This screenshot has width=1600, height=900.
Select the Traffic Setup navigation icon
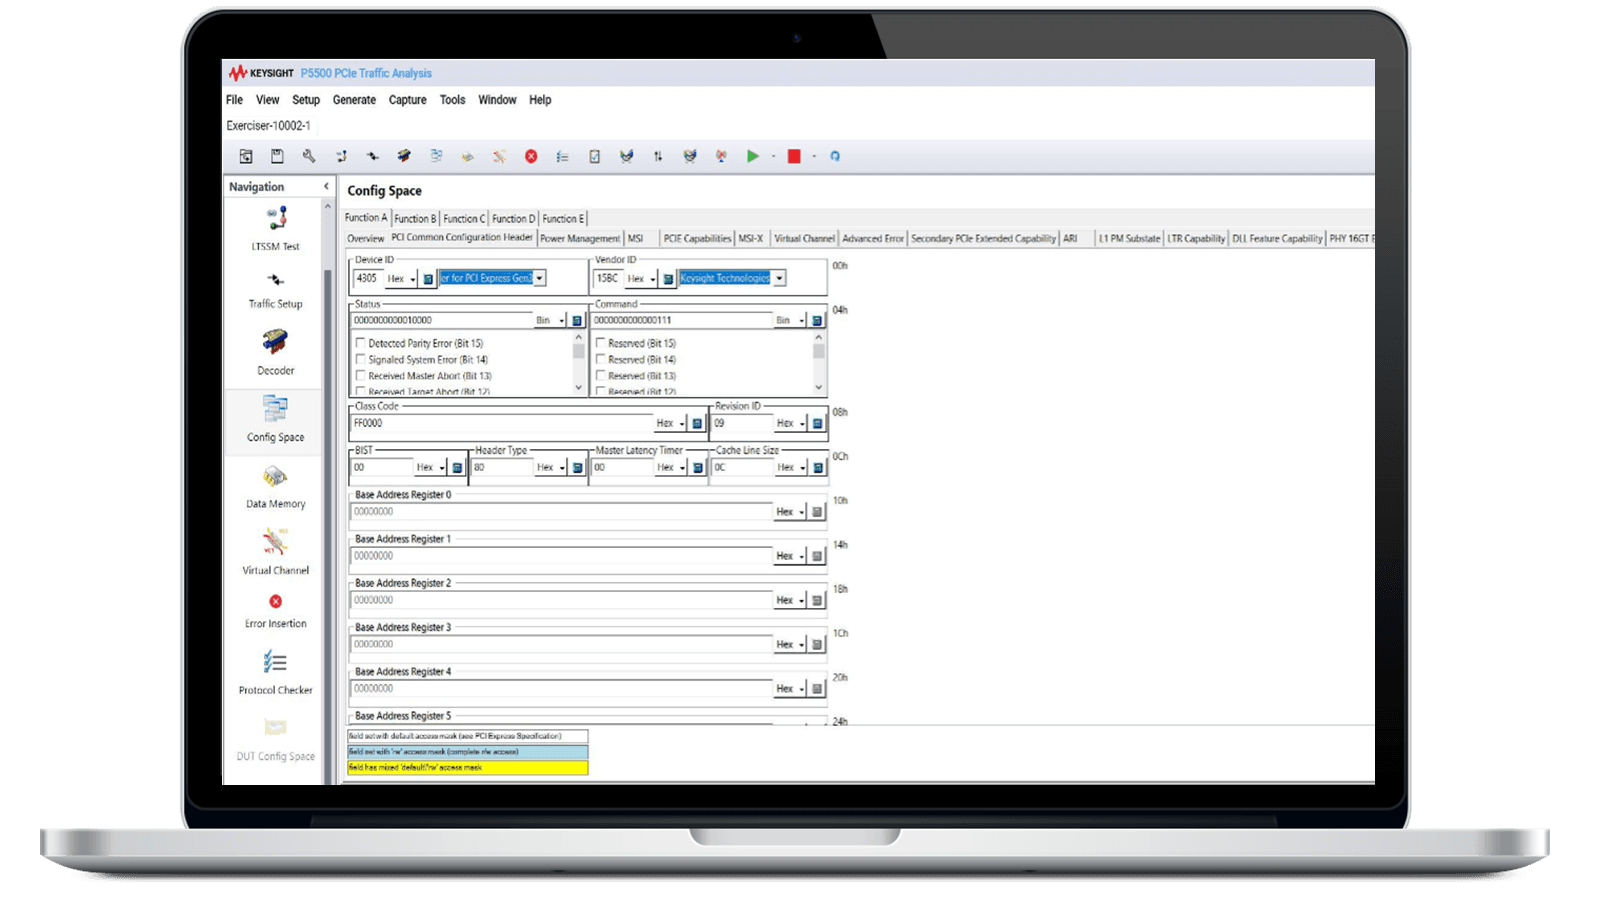[x=275, y=290]
